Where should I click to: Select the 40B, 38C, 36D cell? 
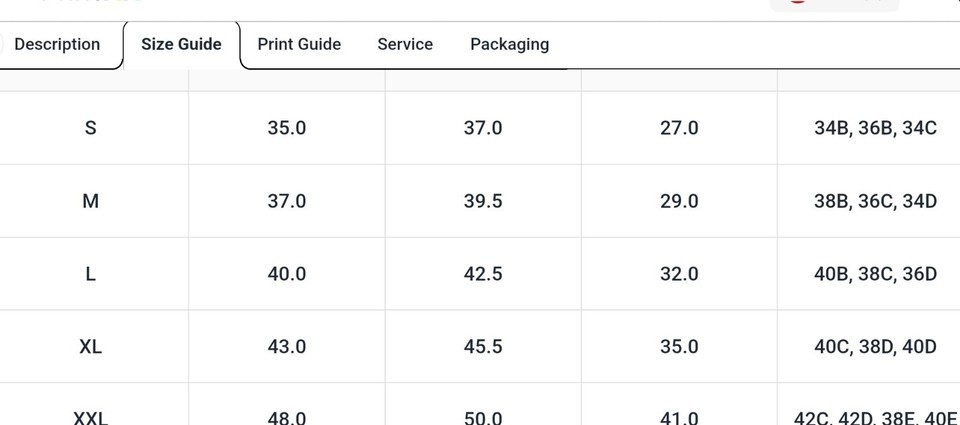[875, 274]
